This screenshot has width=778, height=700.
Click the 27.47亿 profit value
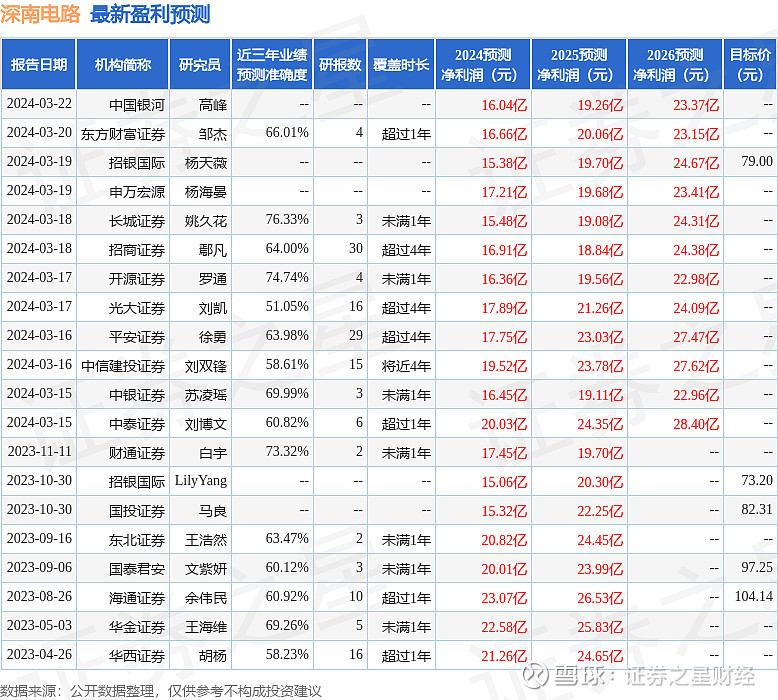tap(696, 337)
